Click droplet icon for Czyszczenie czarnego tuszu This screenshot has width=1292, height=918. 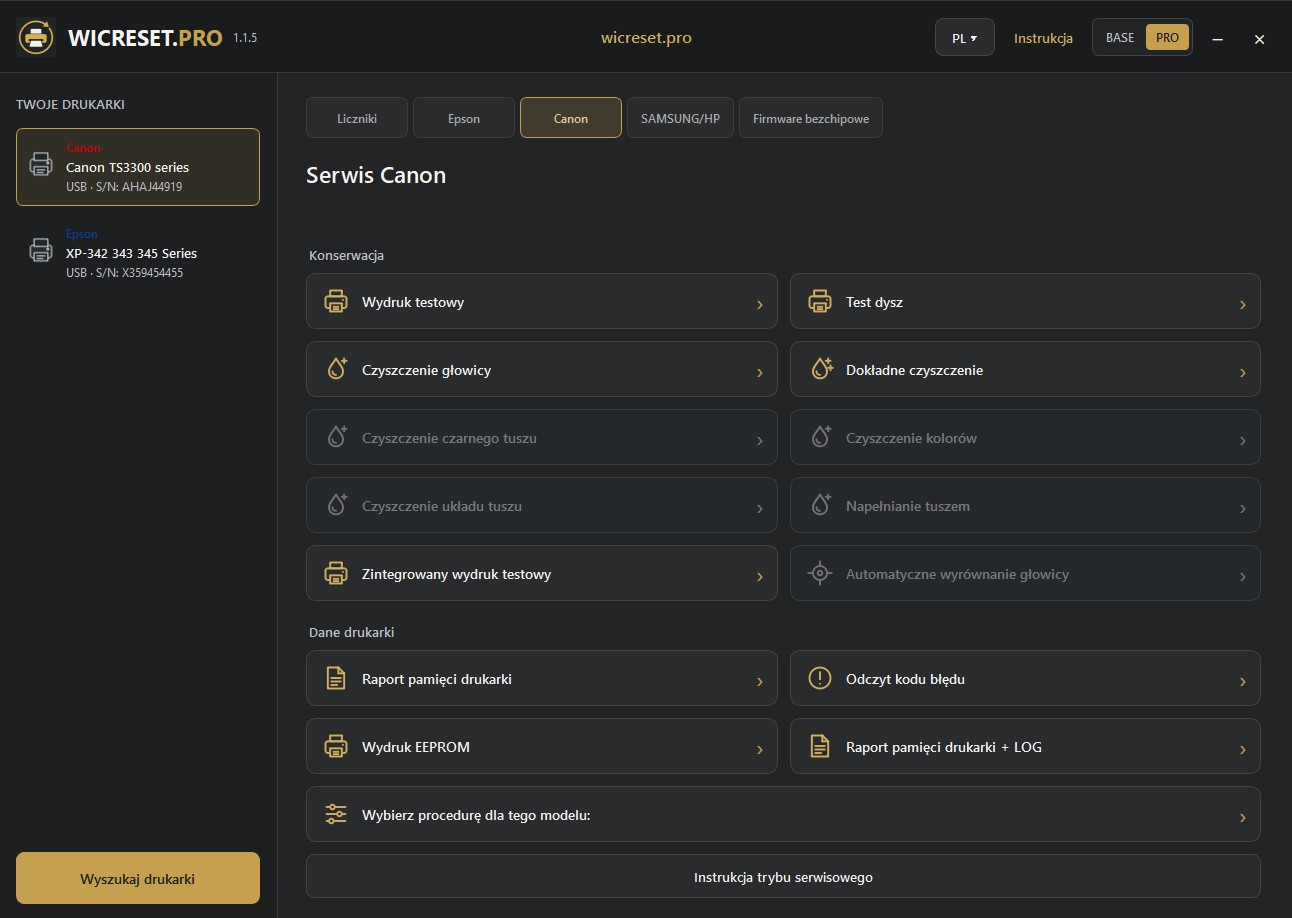tap(337, 437)
